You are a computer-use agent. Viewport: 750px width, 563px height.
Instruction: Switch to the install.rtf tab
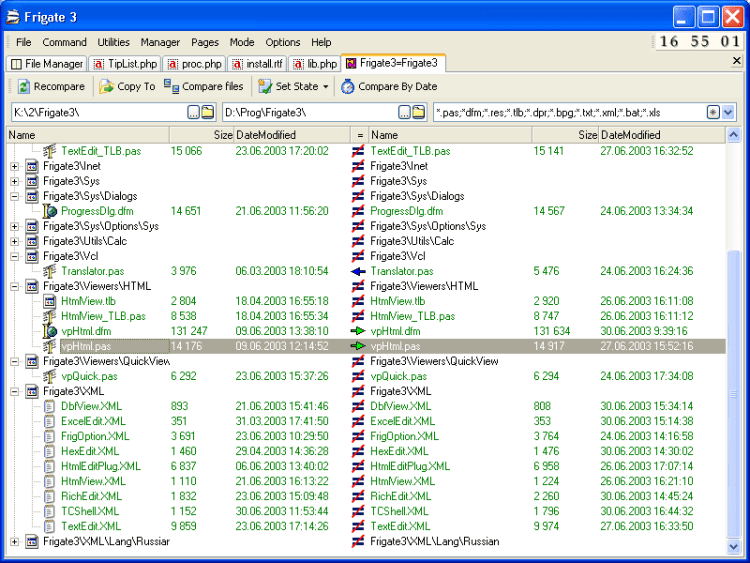[x=257, y=64]
